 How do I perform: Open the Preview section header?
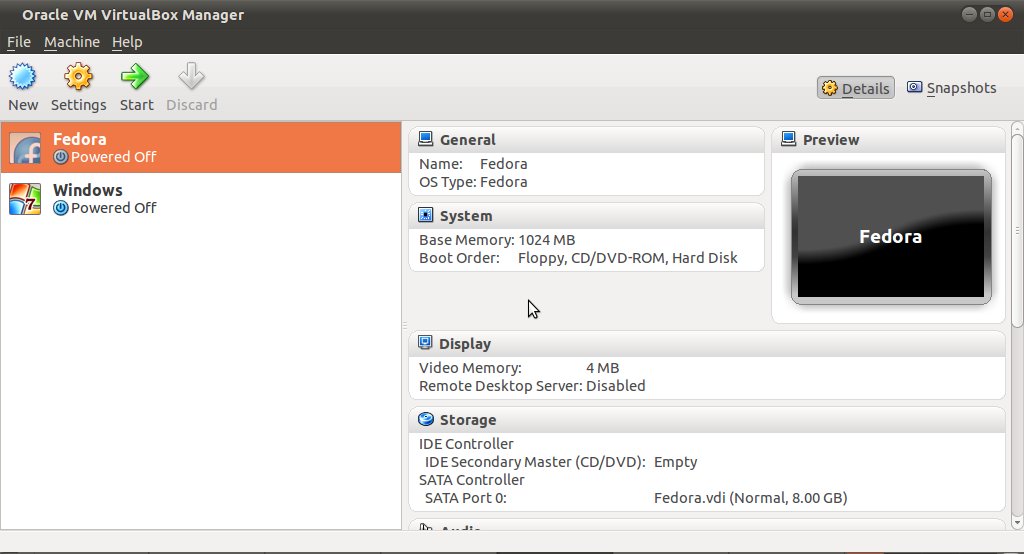click(x=888, y=140)
